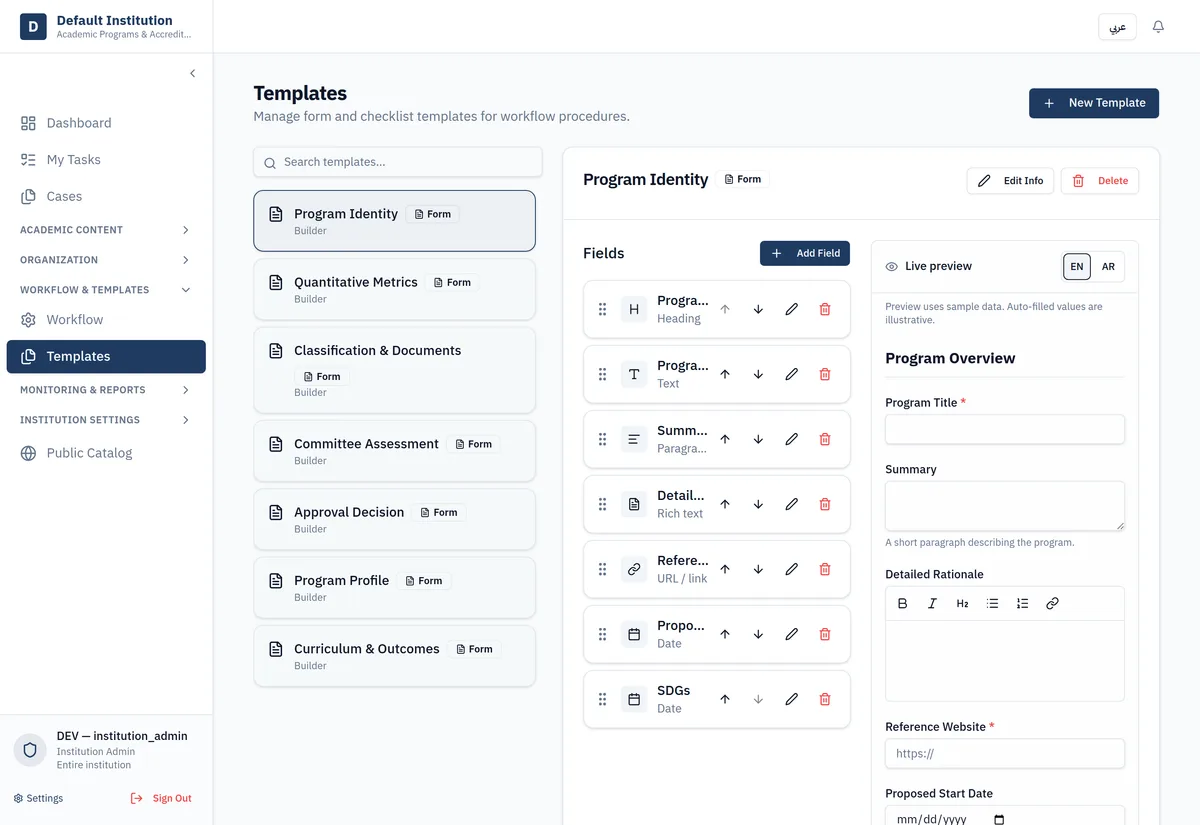Collapse the sidebar with the chevron
The height and width of the screenshot is (825, 1200).
(x=192, y=73)
